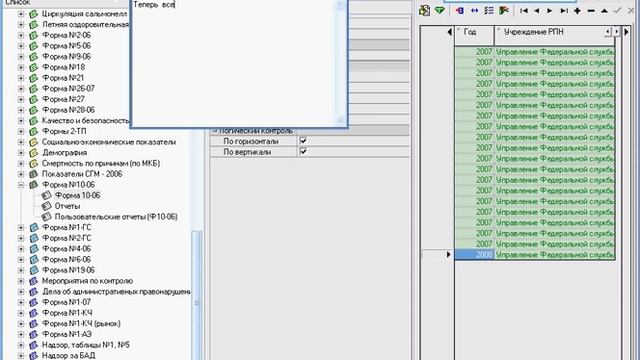This screenshot has width=640, height=360.
Task: Expand the Формы 2-ТП node
Action: (x=21, y=131)
